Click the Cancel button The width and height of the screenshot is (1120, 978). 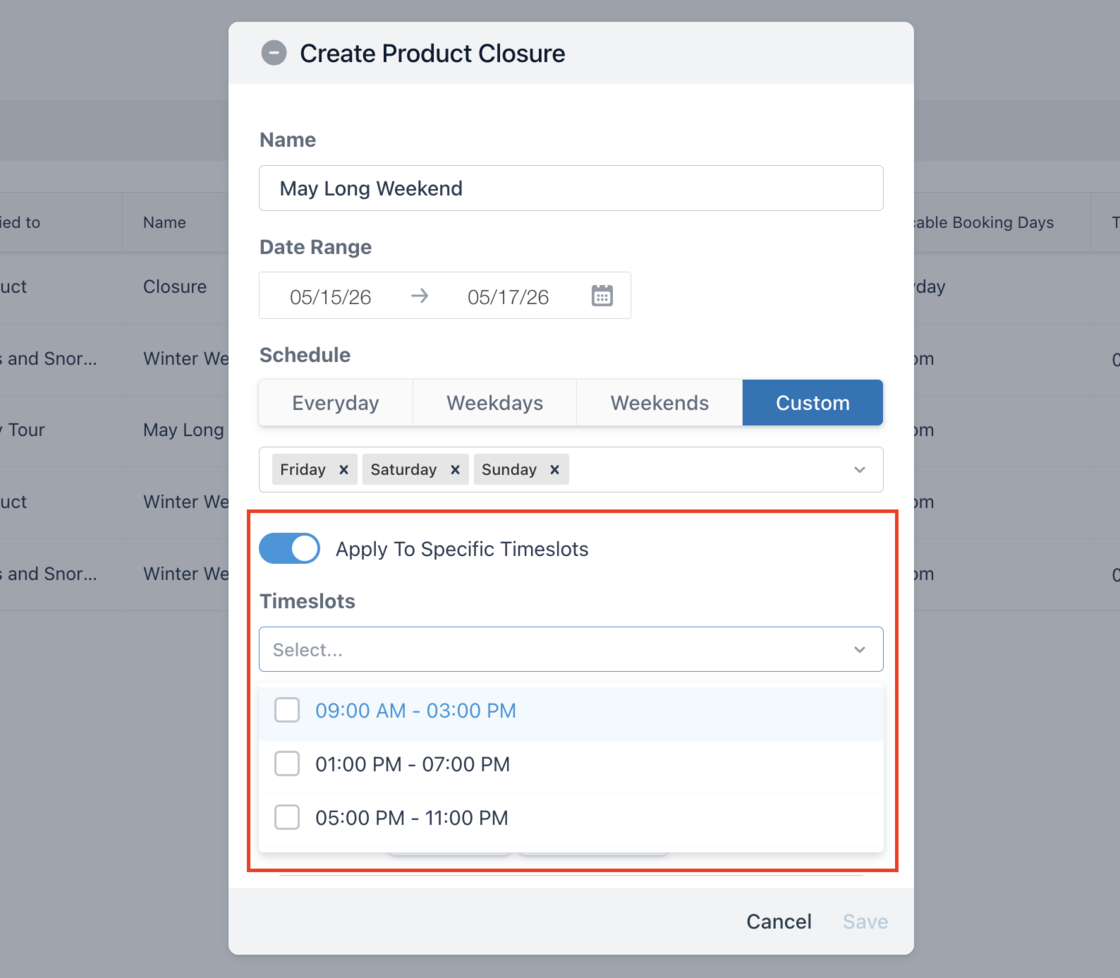pos(779,922)
